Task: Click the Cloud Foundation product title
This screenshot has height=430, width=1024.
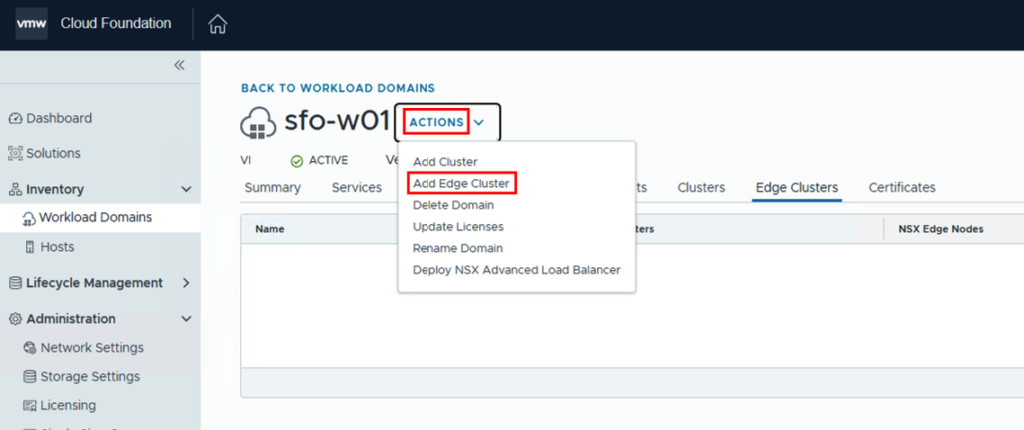Action: point(116,24)
